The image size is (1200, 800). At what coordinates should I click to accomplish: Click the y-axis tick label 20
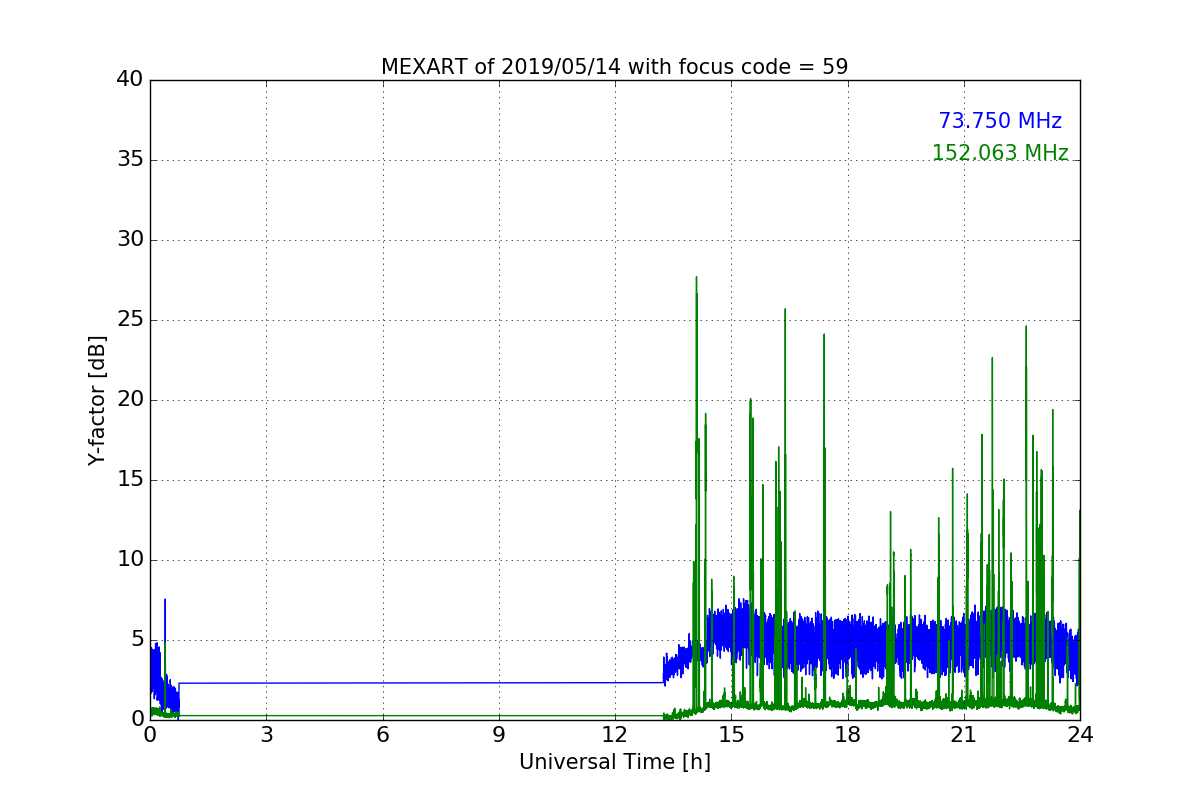[130, 400]
